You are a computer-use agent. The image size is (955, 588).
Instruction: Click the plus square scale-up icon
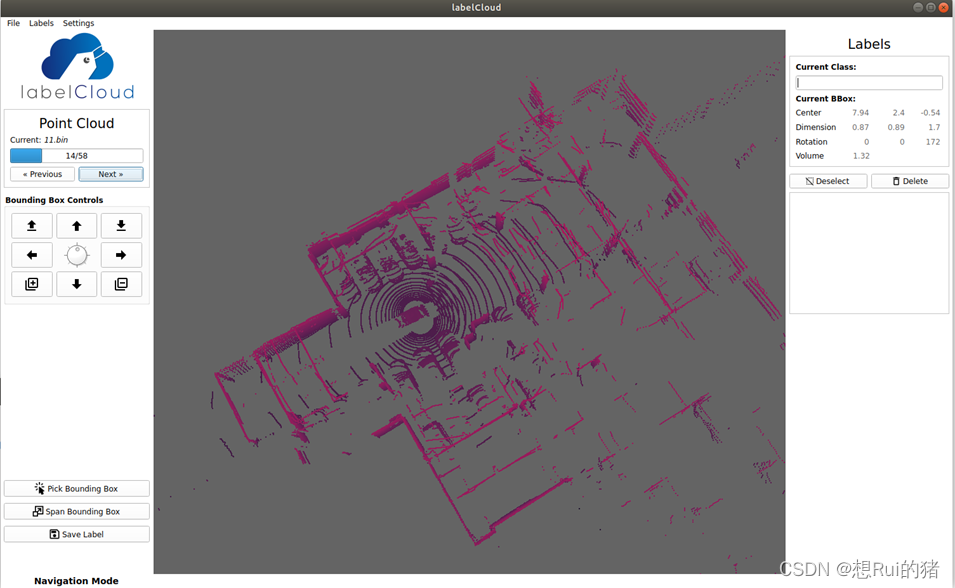[x=32, y=284]
